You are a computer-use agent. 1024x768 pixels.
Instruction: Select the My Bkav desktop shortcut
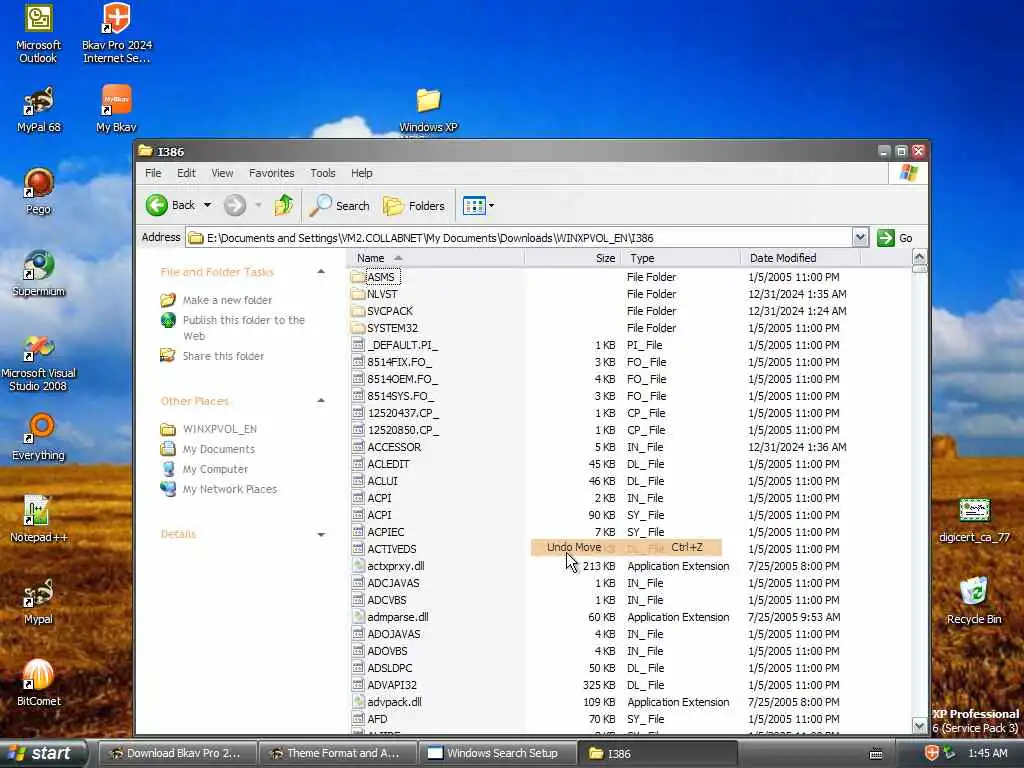pos(116,109)
